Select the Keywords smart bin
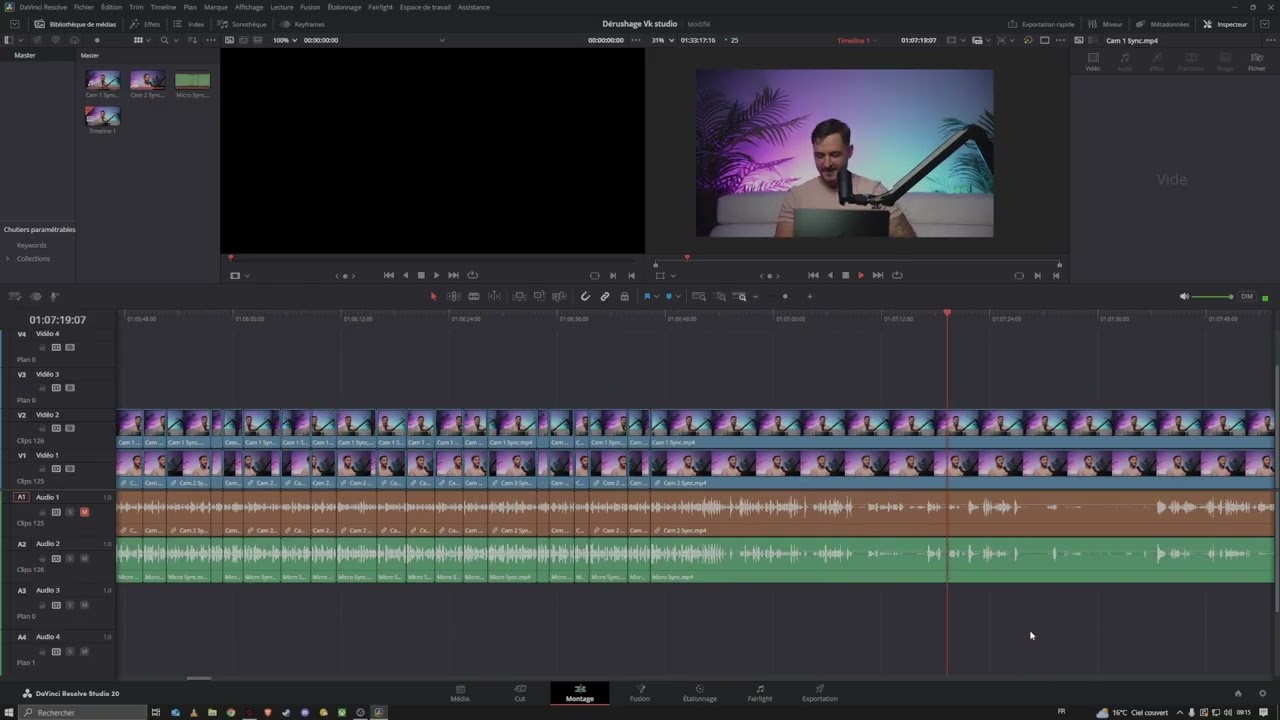Image resolution: width=1280 pixels, height=720 pixels. pyautogui.click(x=31, y=245)
